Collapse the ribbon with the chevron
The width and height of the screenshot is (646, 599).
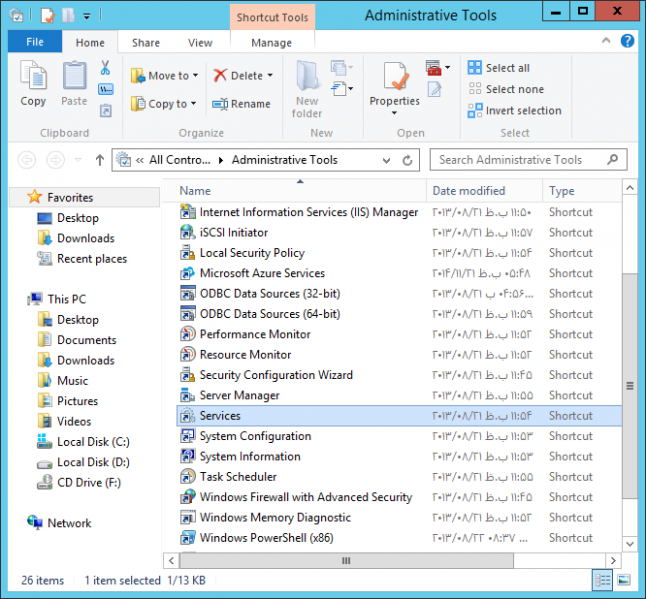tap(606, 40)
